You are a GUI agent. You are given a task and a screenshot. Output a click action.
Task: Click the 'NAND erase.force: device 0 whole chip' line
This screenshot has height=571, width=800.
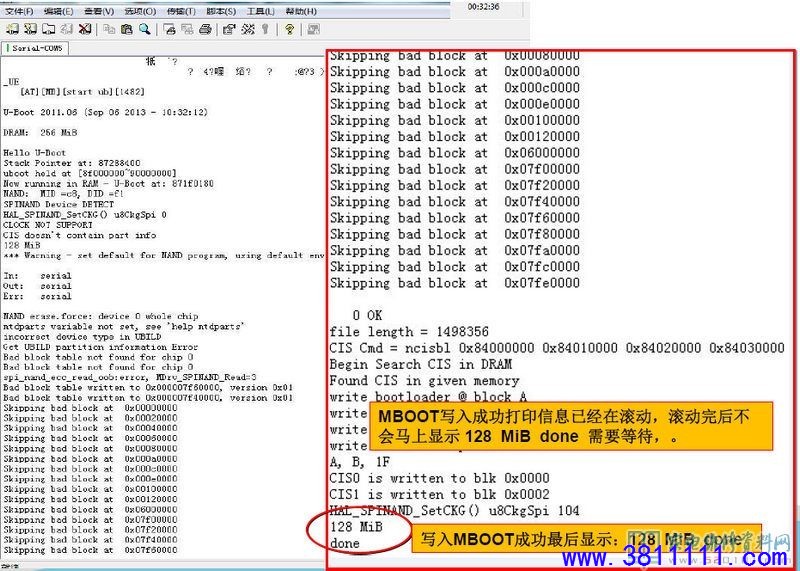(101, 316)
